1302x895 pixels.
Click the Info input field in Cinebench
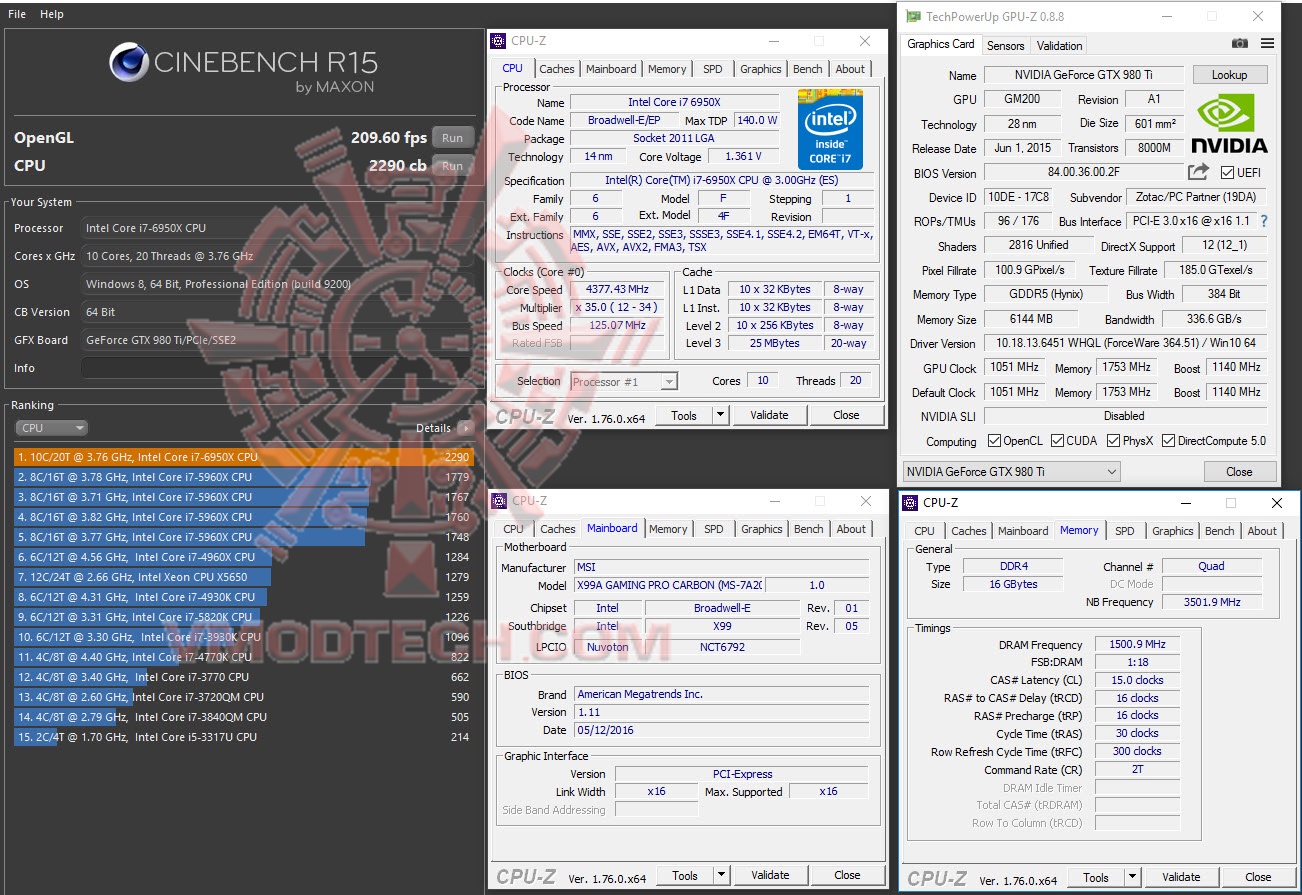[277, 368]
